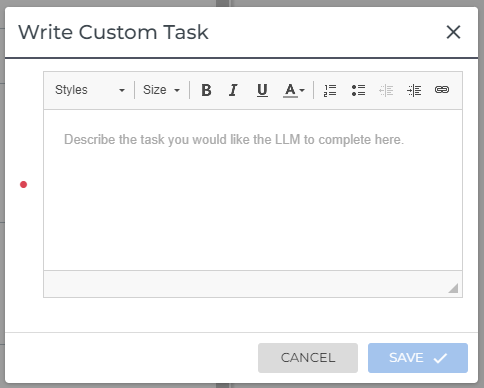
Task: Click the SAVE button
Action: coord(418,358)
